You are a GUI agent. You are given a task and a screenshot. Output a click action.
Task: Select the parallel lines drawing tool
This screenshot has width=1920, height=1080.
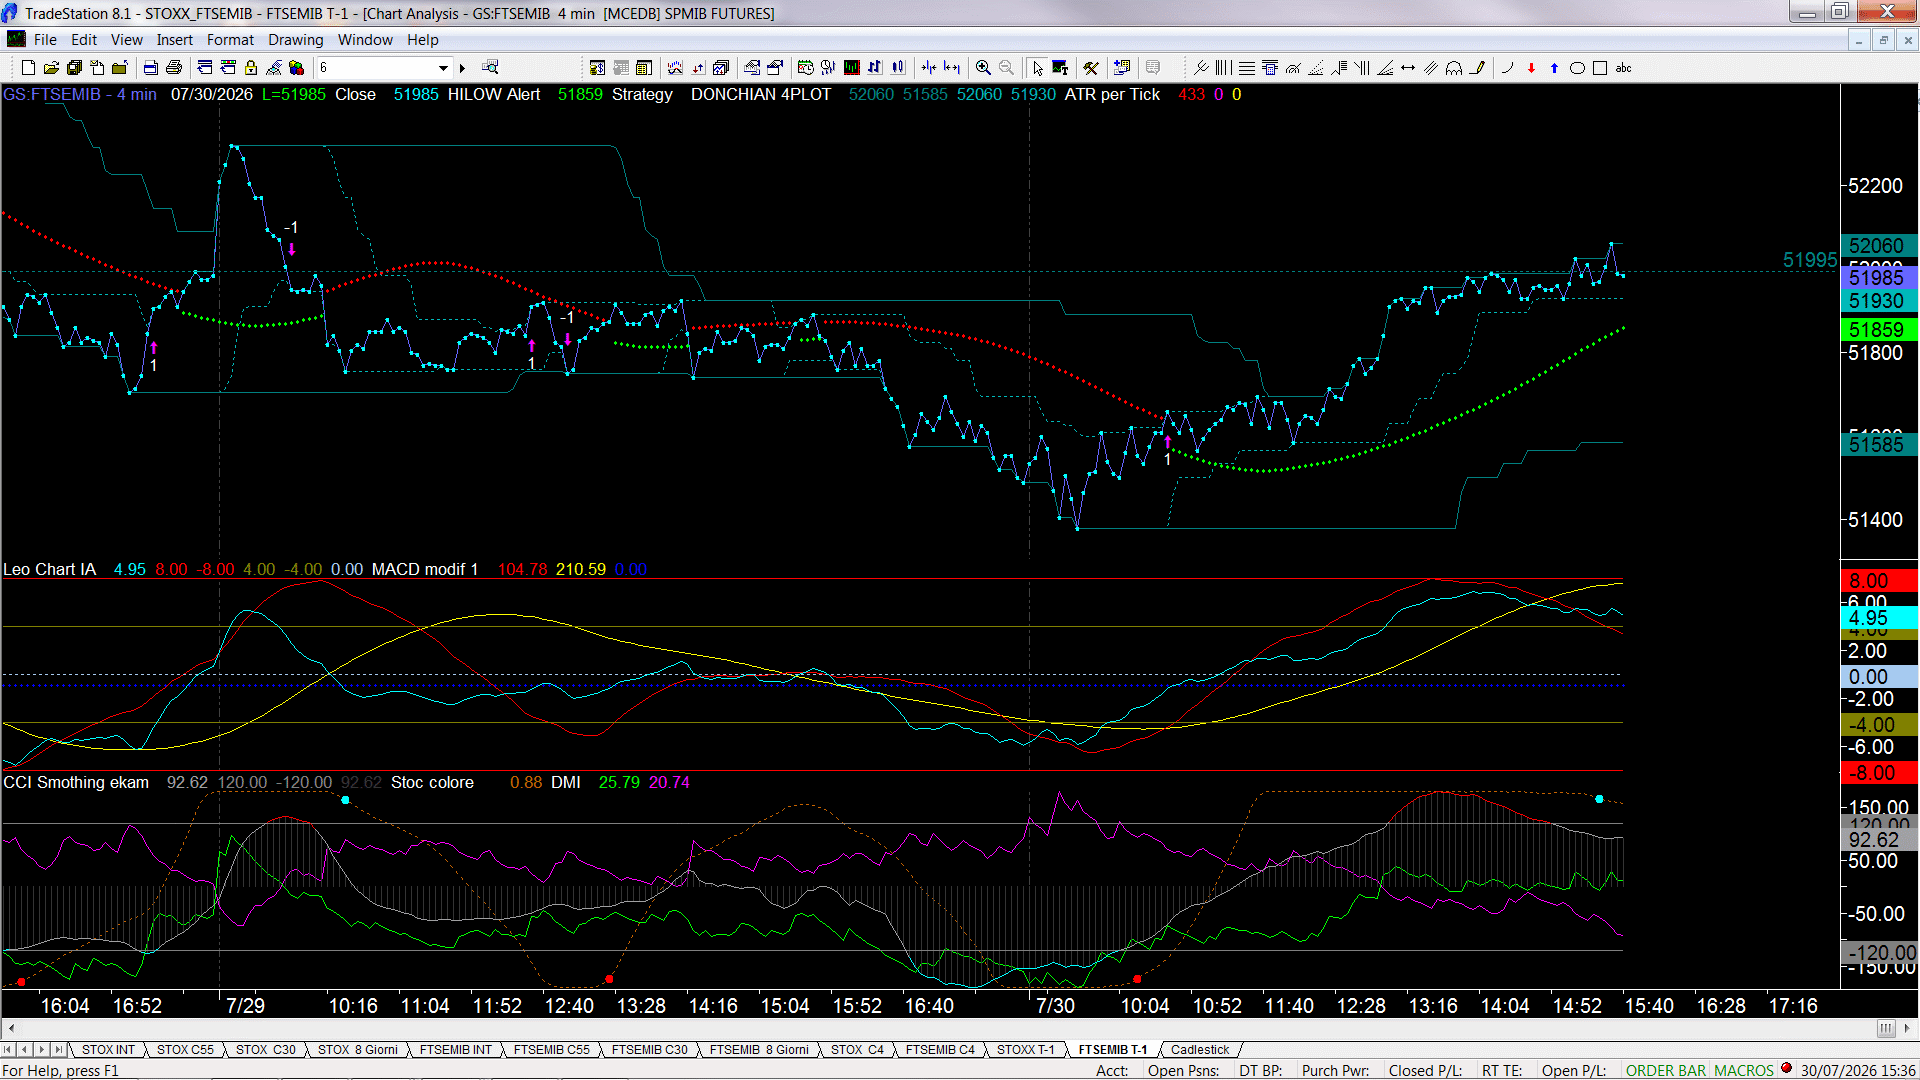(1431, 68)
